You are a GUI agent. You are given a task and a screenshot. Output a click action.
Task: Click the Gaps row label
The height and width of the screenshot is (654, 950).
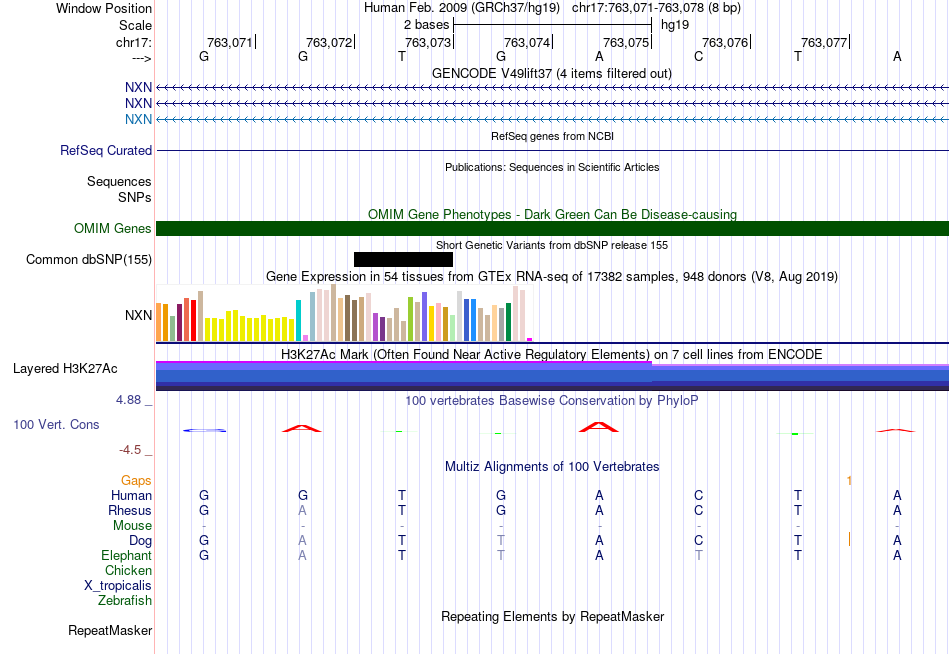pyautogui.click(x=136, y=481)
